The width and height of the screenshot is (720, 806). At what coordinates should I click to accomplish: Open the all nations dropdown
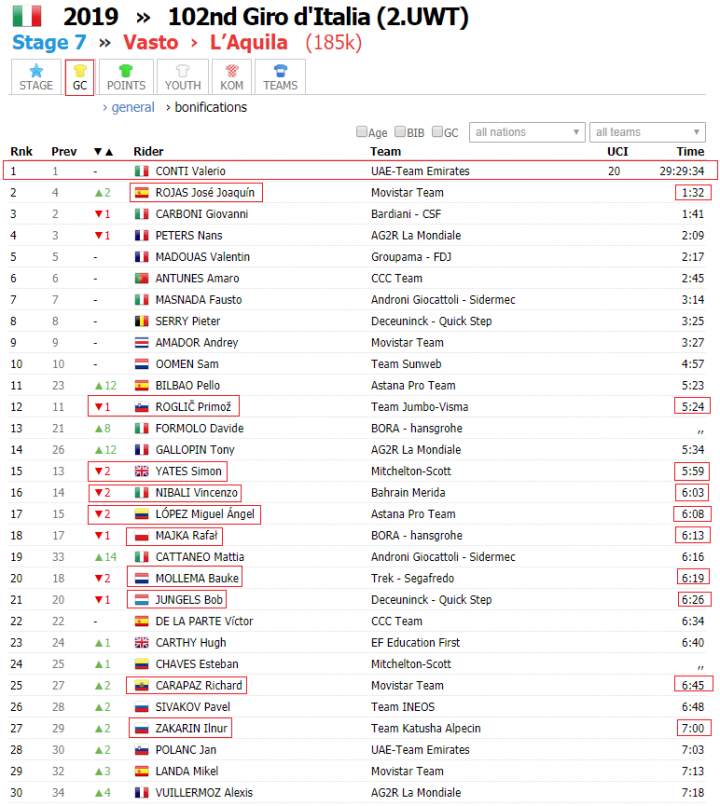pyautogui.click(x=527, y=132)
